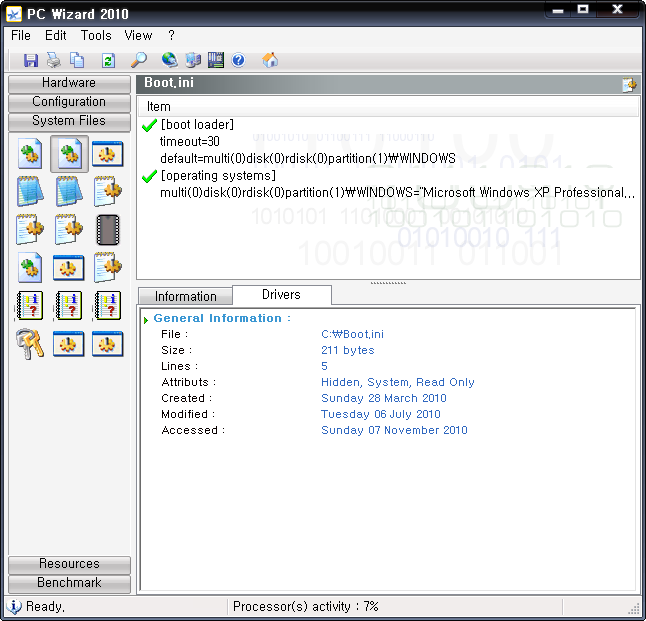Refresh data with the green arrows icon
Viewport: 646px width, 621px height.
108,61
